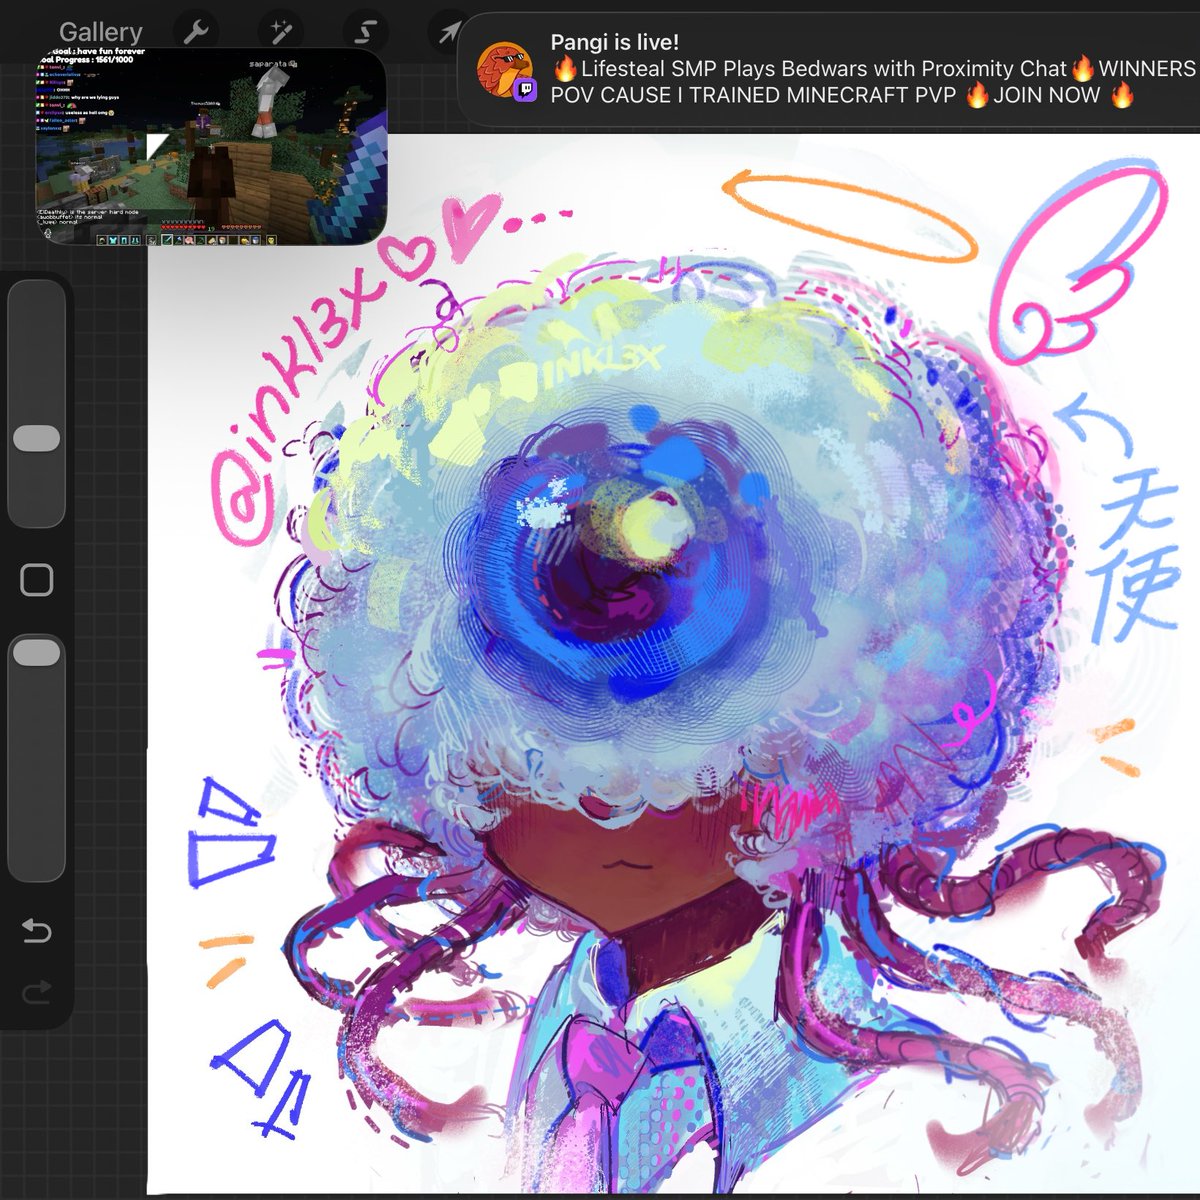Open the Actions wrench menu
The image size is (1200, 1200).
[x=196, y=32]
